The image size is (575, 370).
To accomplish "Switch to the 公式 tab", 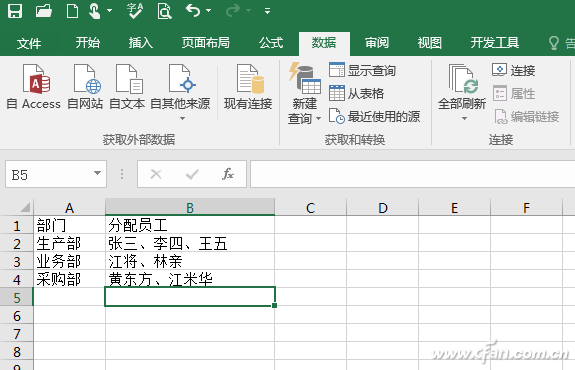I will point(271,43).
